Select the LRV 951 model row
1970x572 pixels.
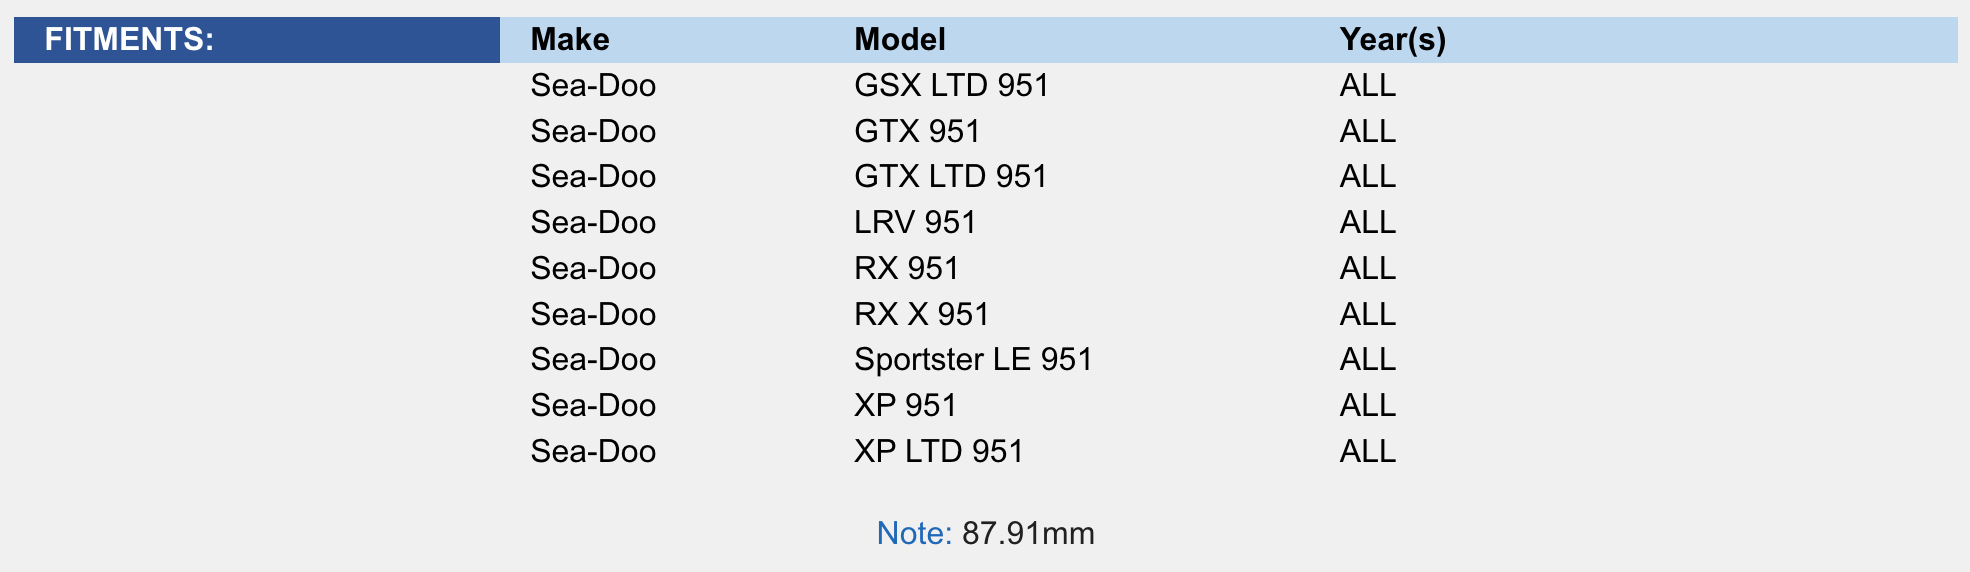click(x=915, y=223)
